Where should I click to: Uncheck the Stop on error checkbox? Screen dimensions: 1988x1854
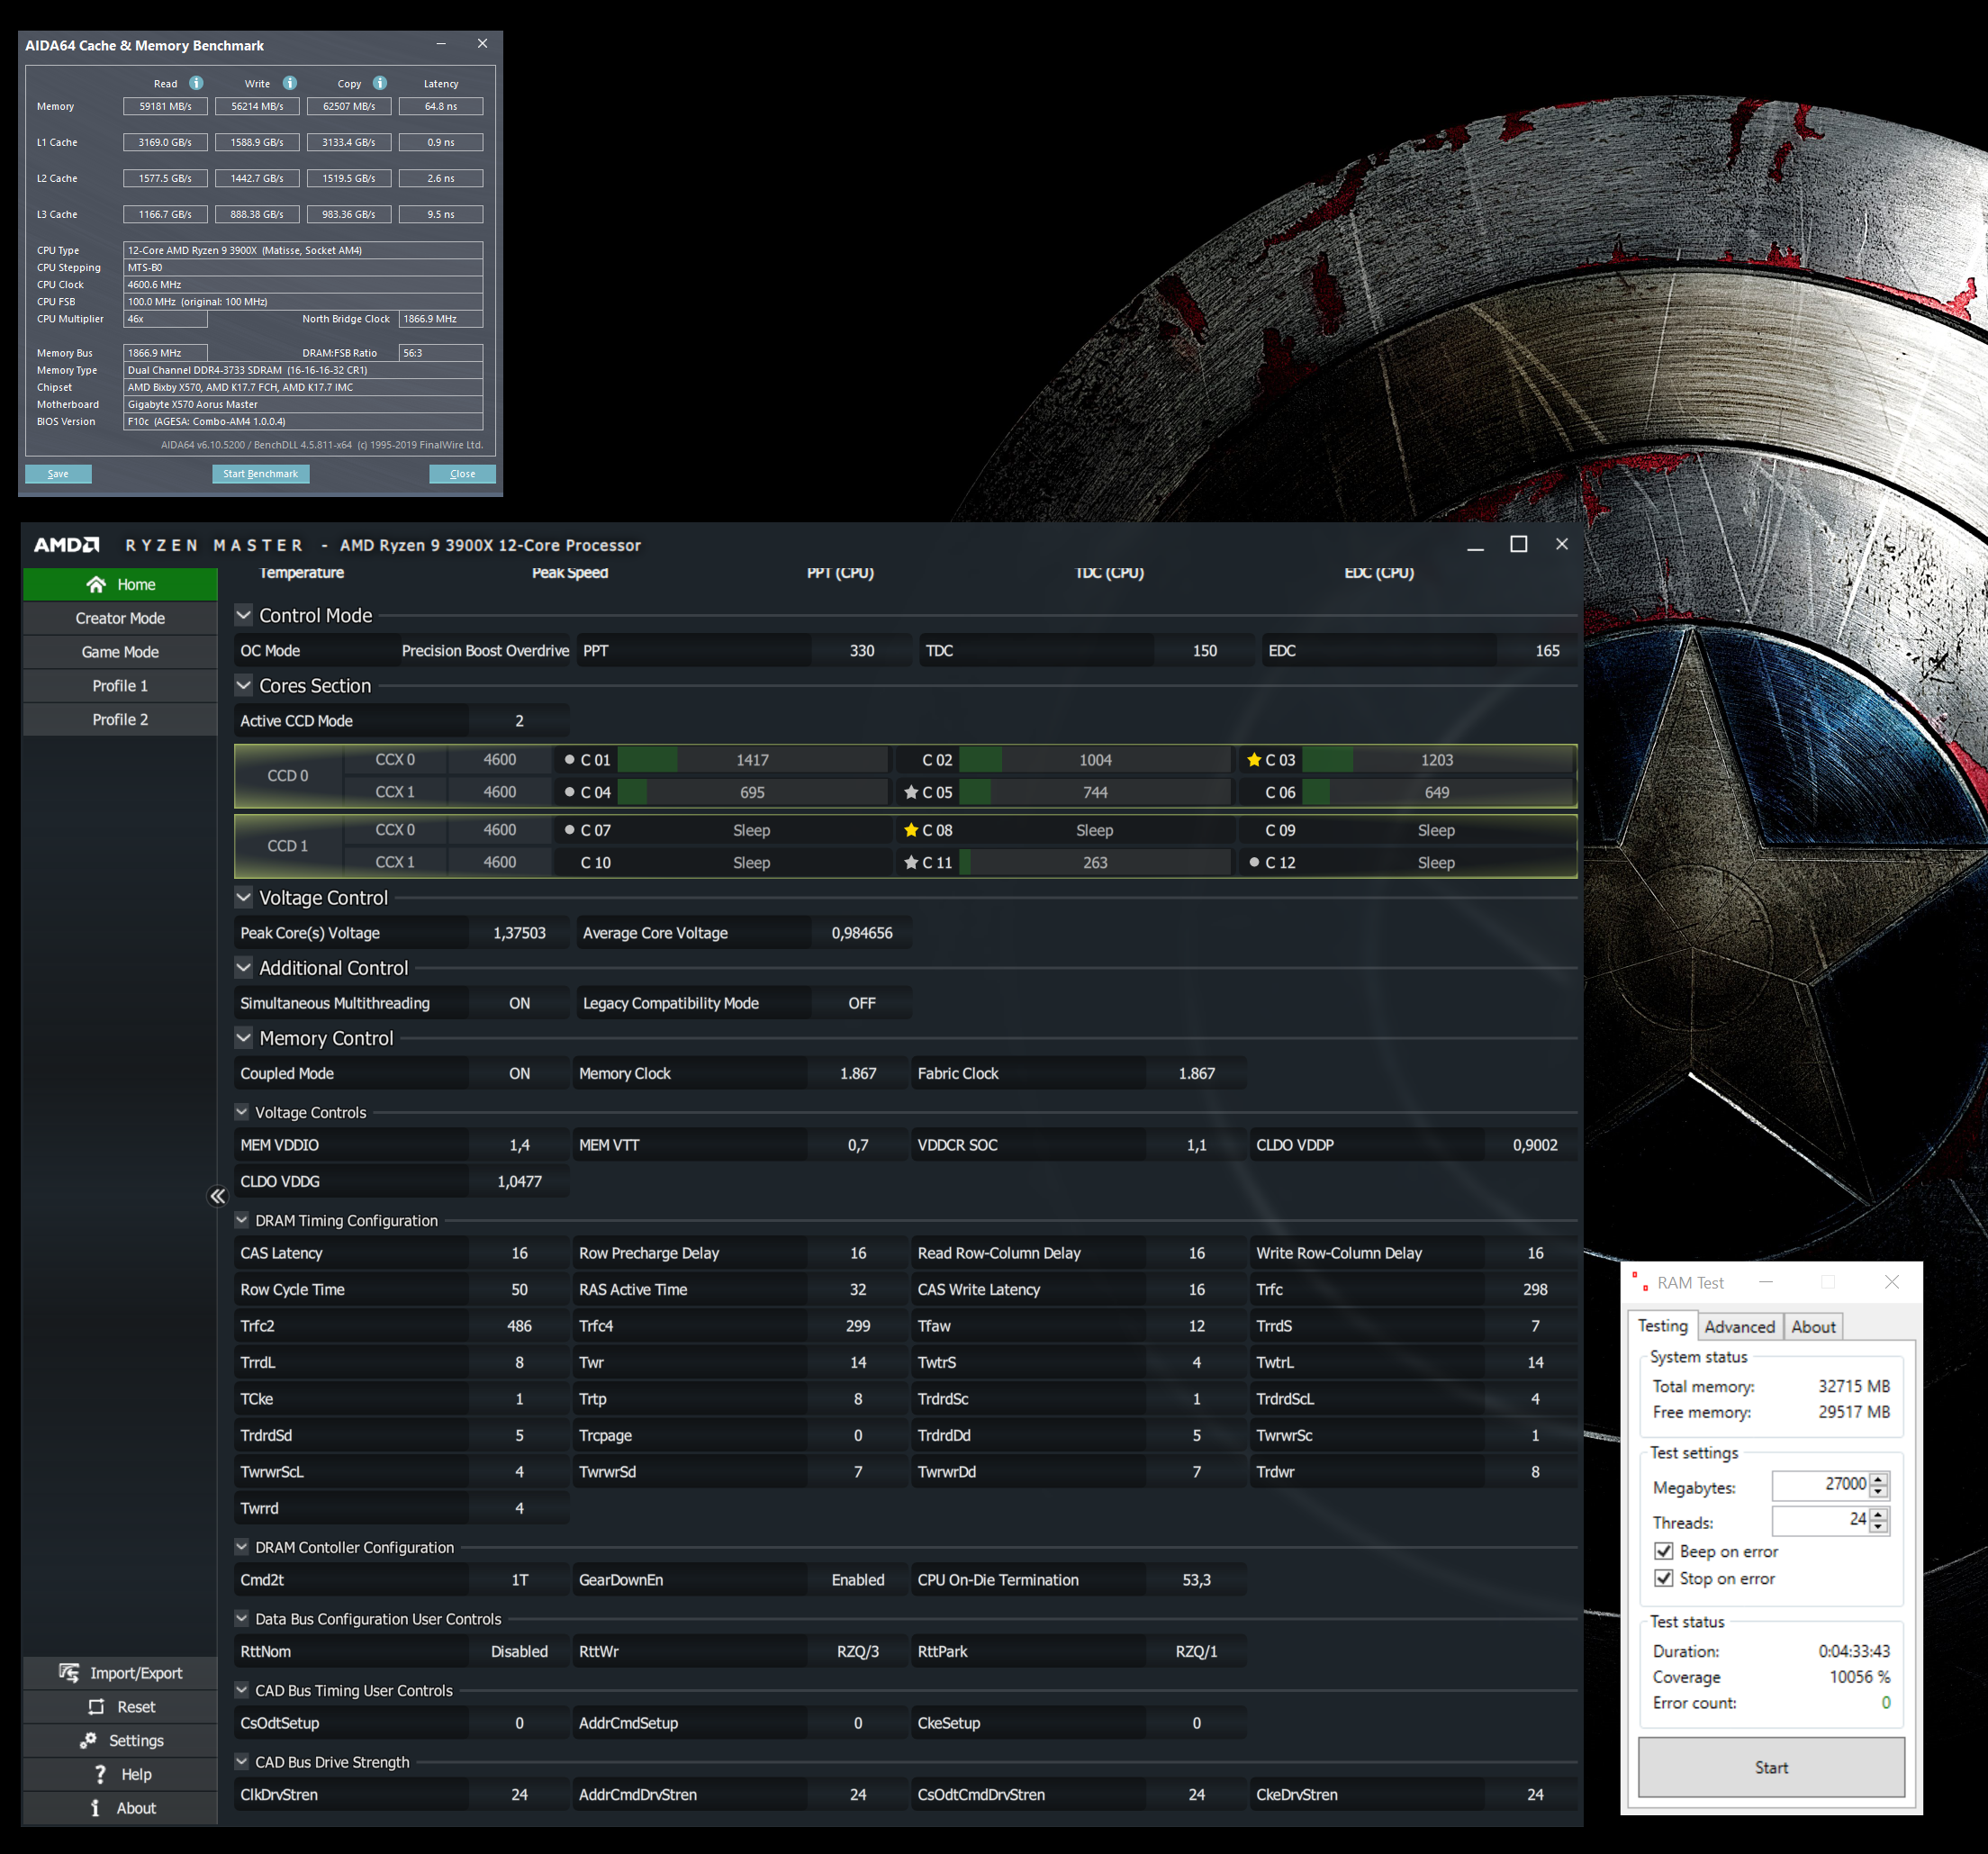point(1663,1578)
